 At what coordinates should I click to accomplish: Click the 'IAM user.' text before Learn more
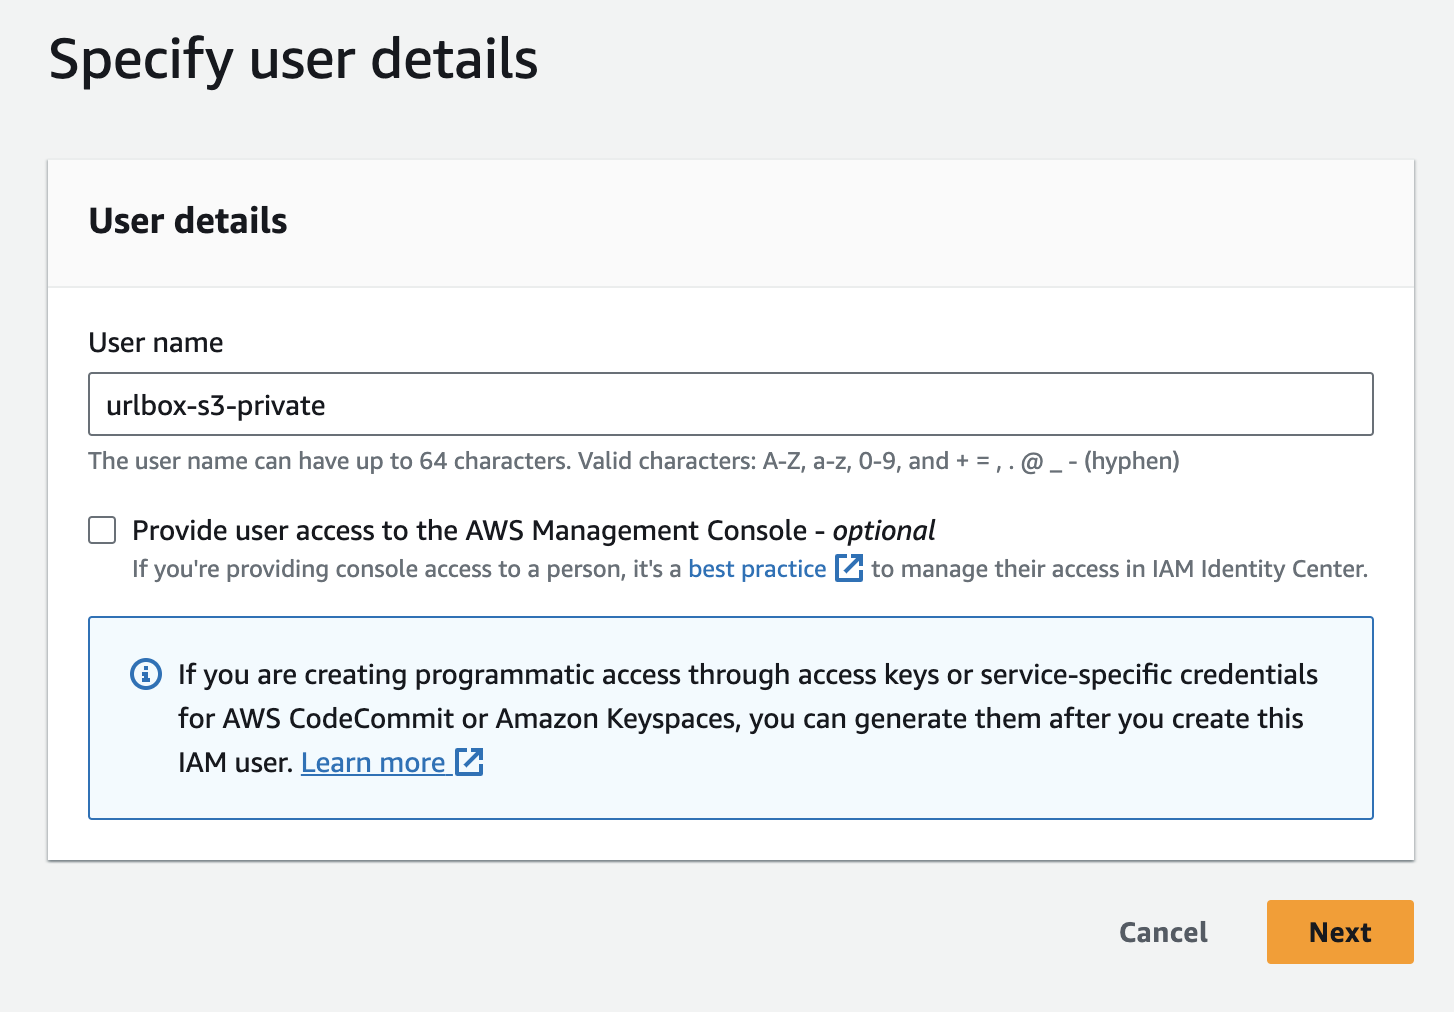[x=235, y=763]
